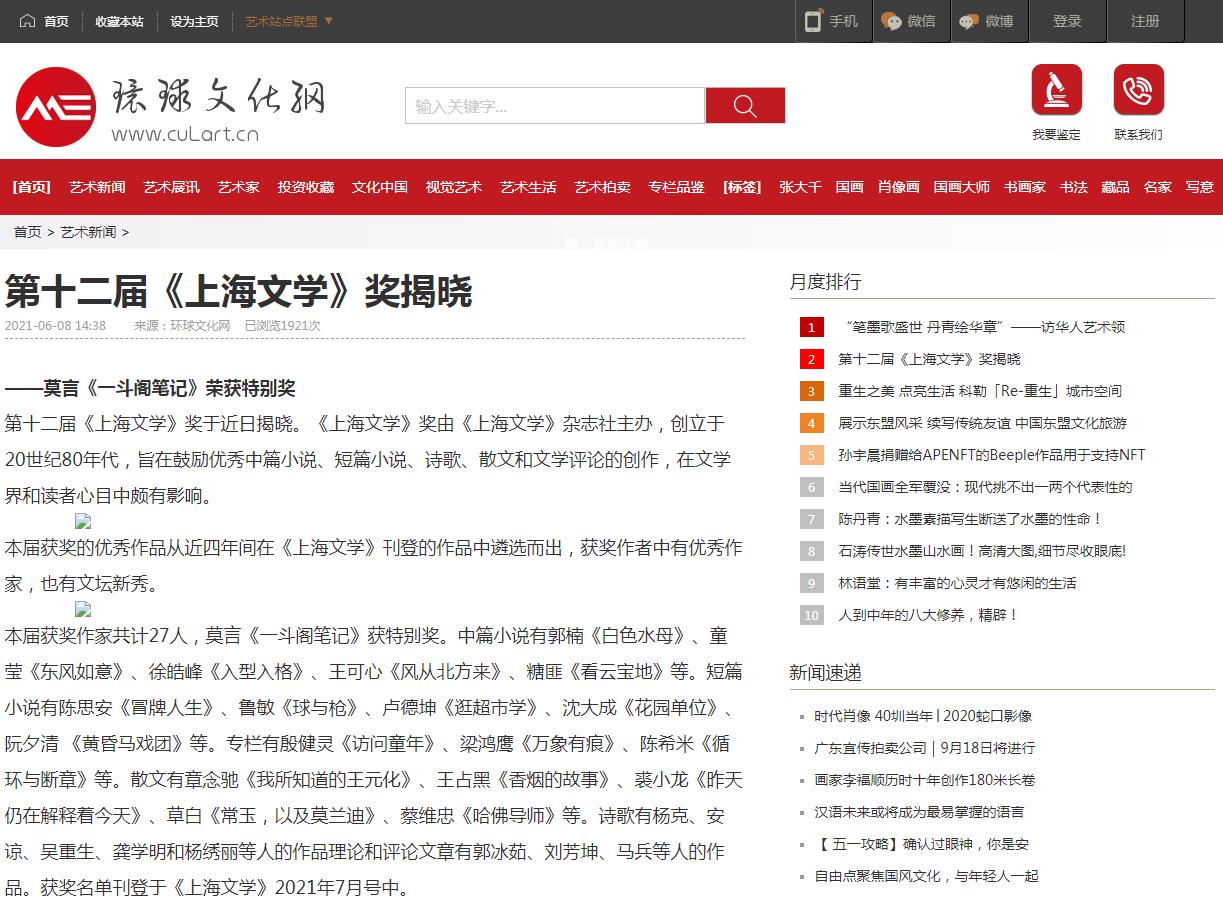Click second broken image in article

tap(83, 608)
